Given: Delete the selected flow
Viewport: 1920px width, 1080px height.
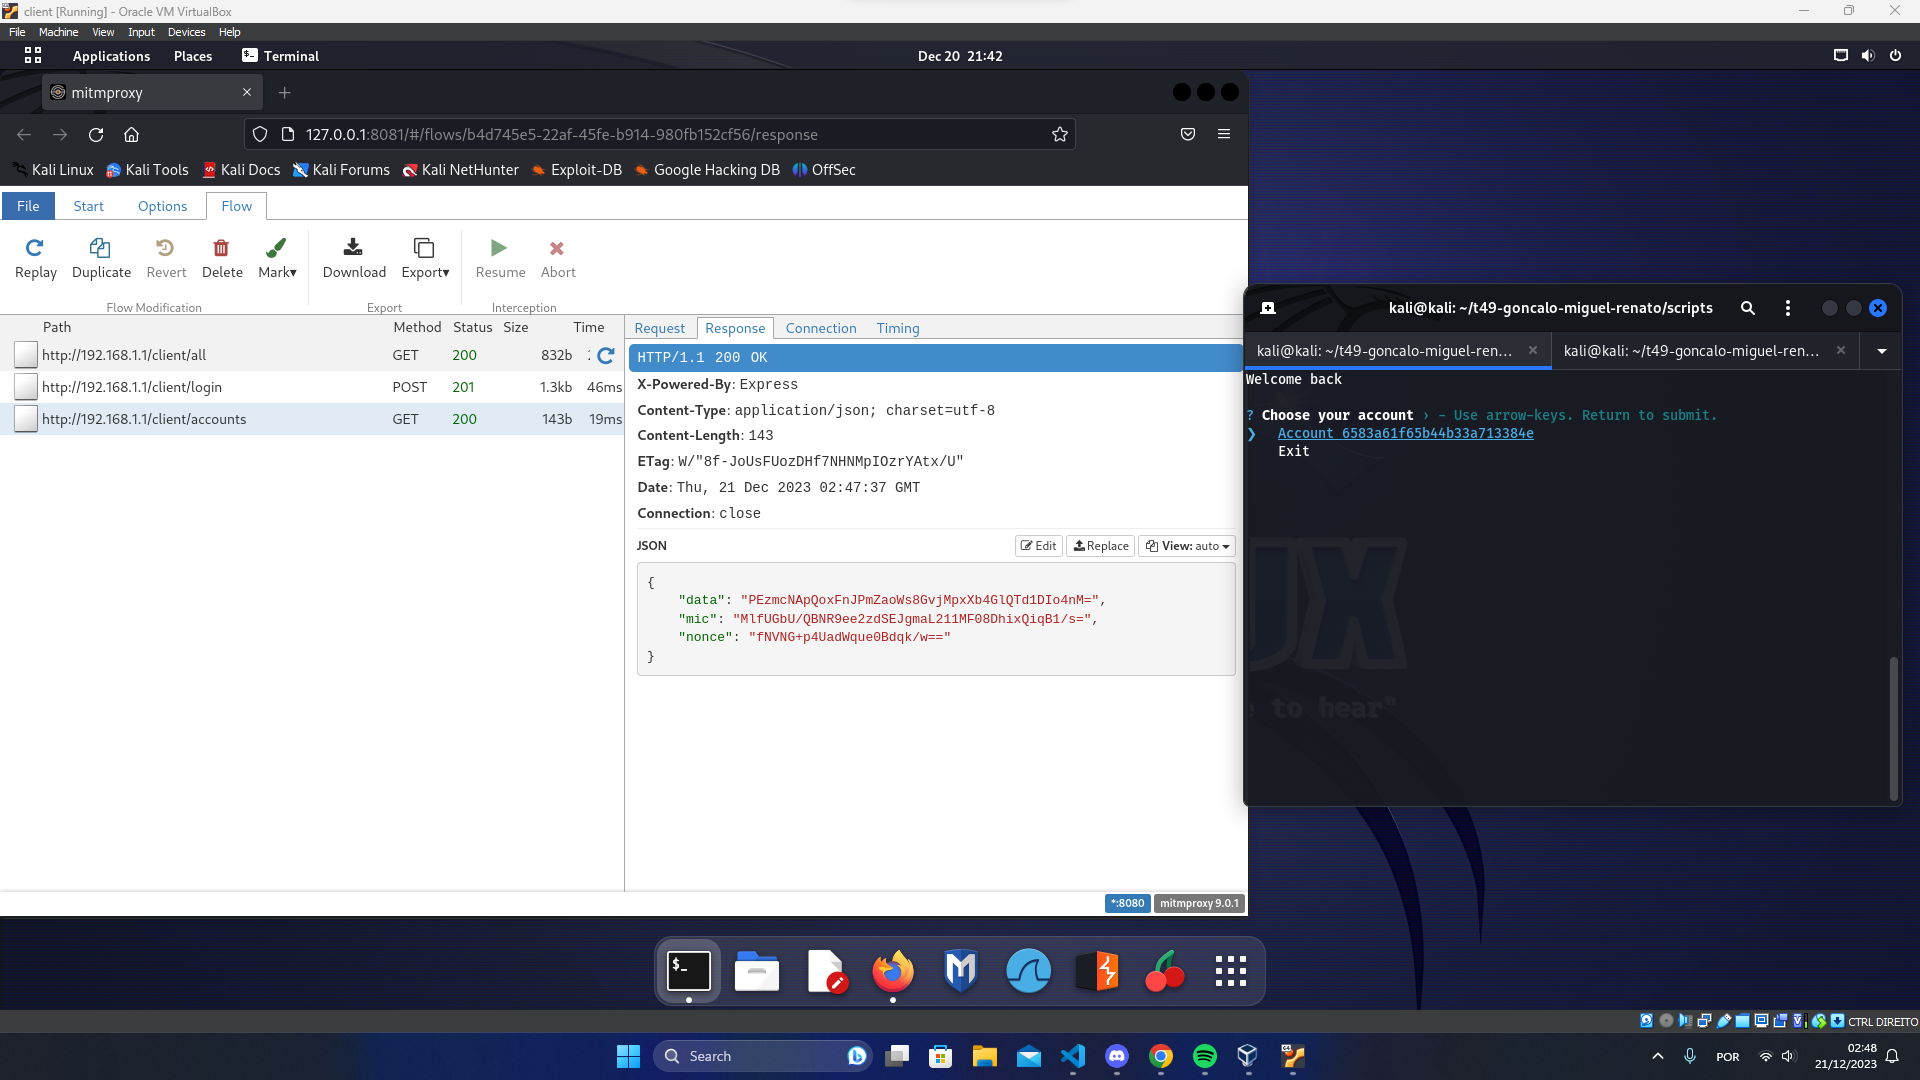Looking at the screenshot, I should (x=221, y=248).
